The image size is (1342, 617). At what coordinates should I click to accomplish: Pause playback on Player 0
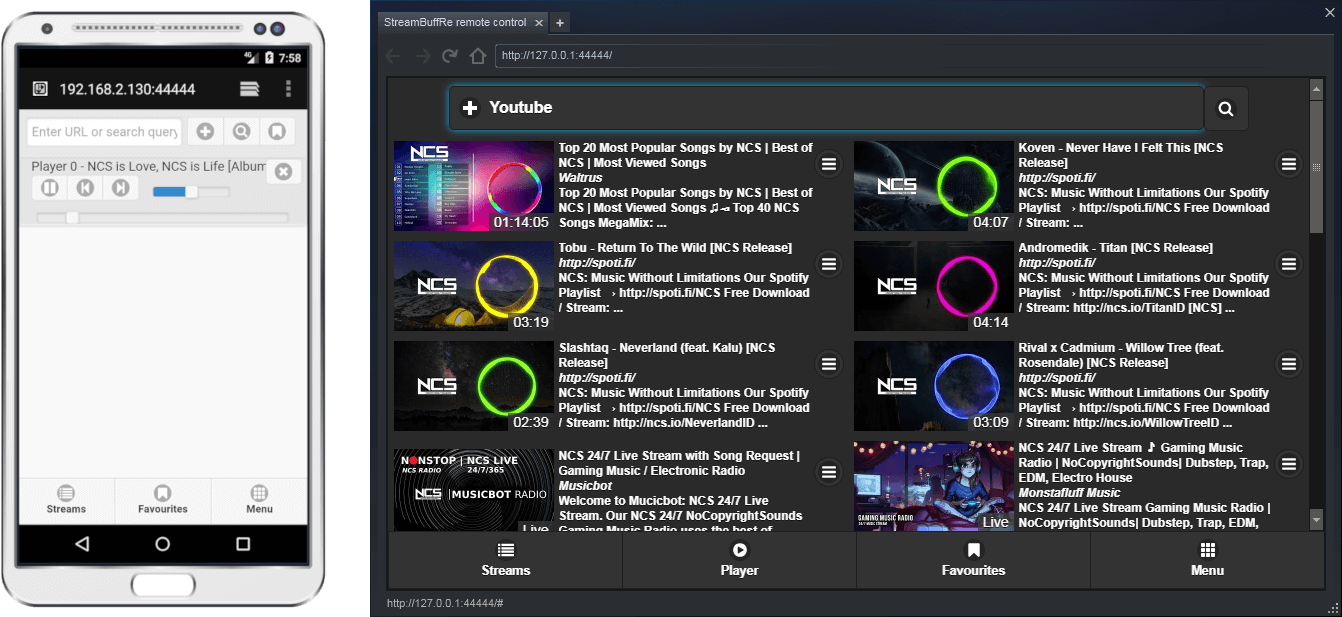pyautogui.click(x=48, y=187)
